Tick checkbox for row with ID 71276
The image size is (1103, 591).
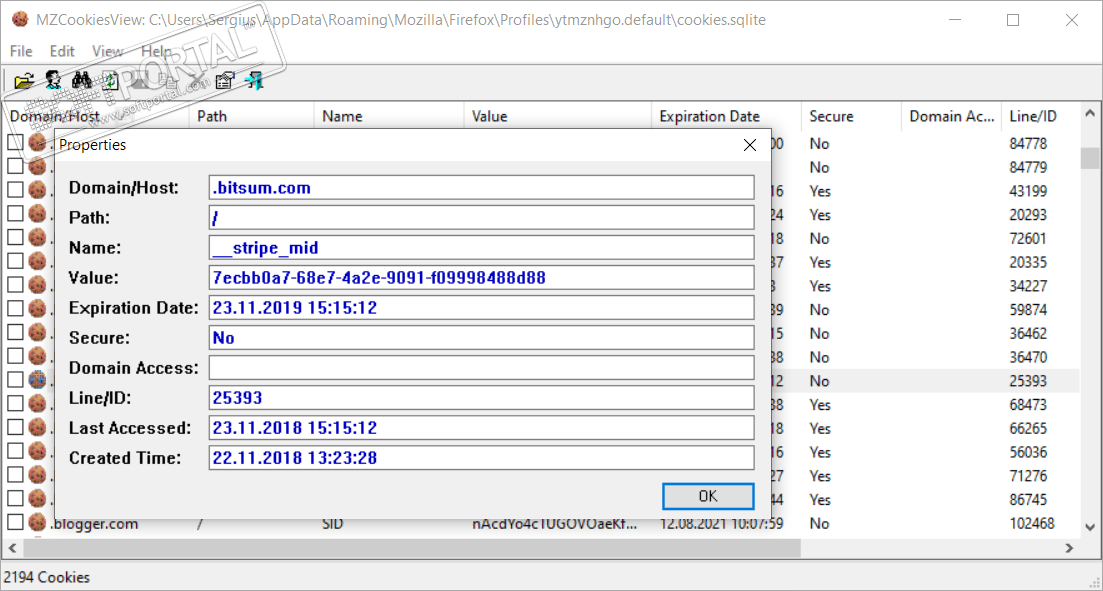click(x=15, y=475)
